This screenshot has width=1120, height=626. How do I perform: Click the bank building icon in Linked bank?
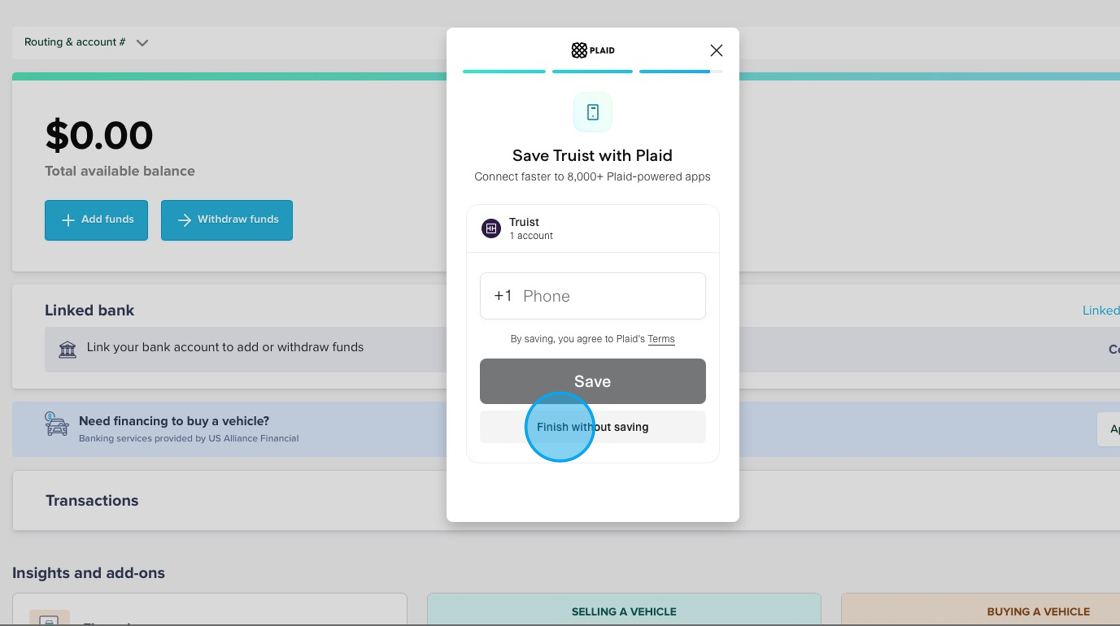(x=67, y=349)
